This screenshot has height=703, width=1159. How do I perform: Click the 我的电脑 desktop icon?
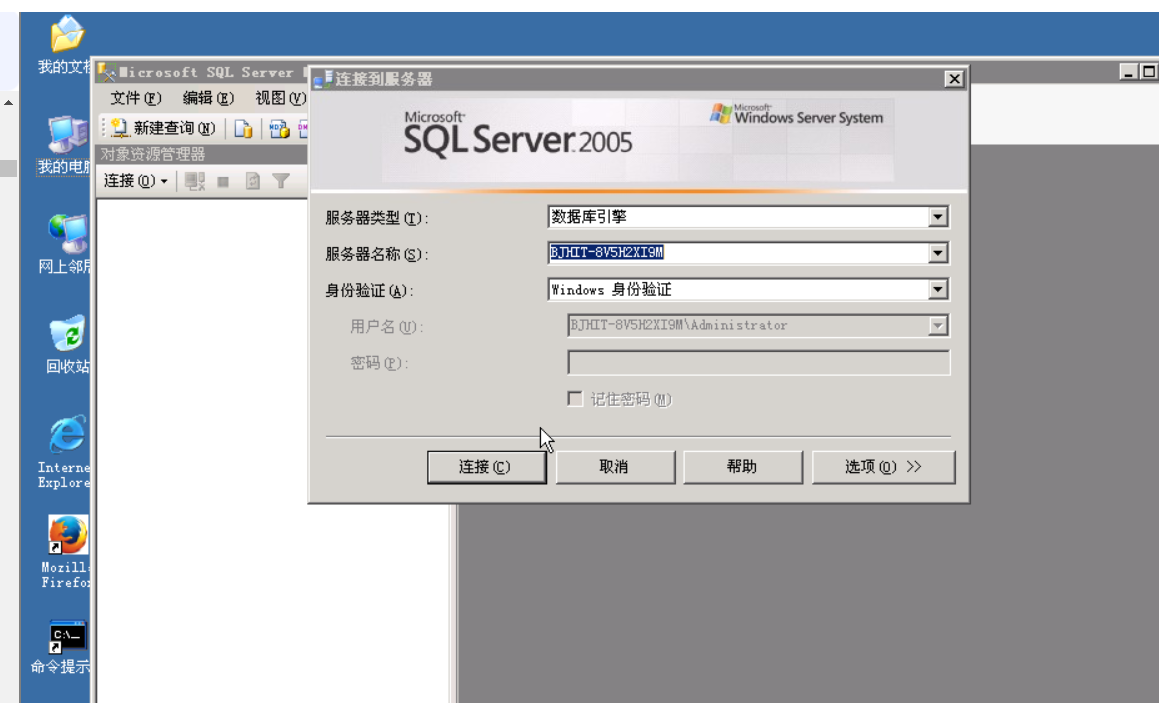pyautogui.click(x=67, y=145)
